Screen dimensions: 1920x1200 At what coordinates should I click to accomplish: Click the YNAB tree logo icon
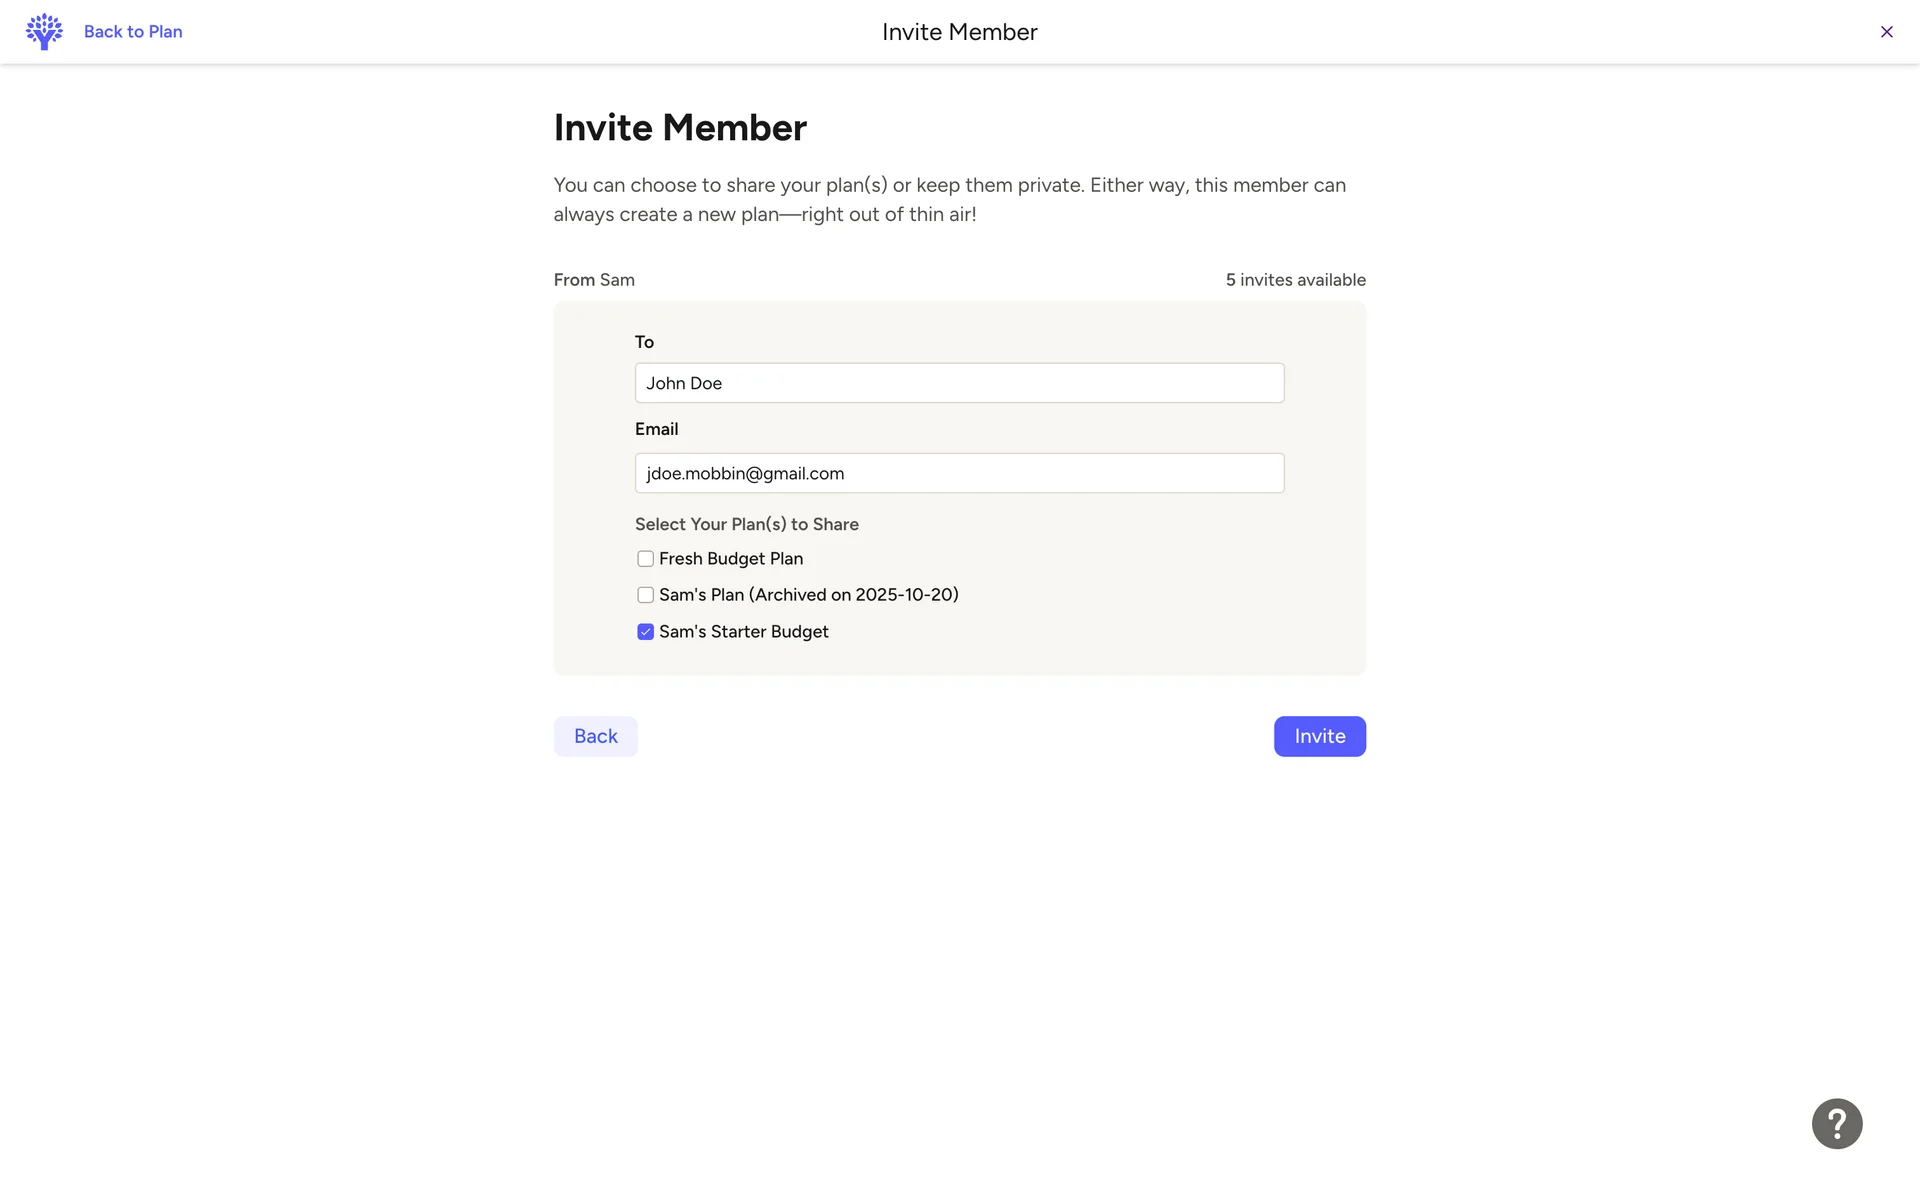(44, 32)
